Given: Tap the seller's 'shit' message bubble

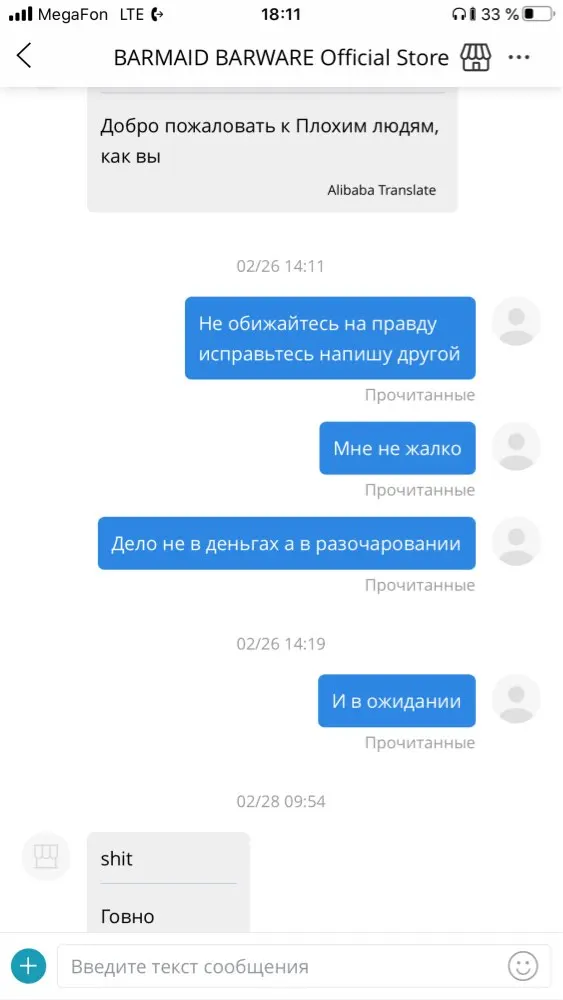Looking at the screenshot, I should pyautogui.click(x=168, y=882).
